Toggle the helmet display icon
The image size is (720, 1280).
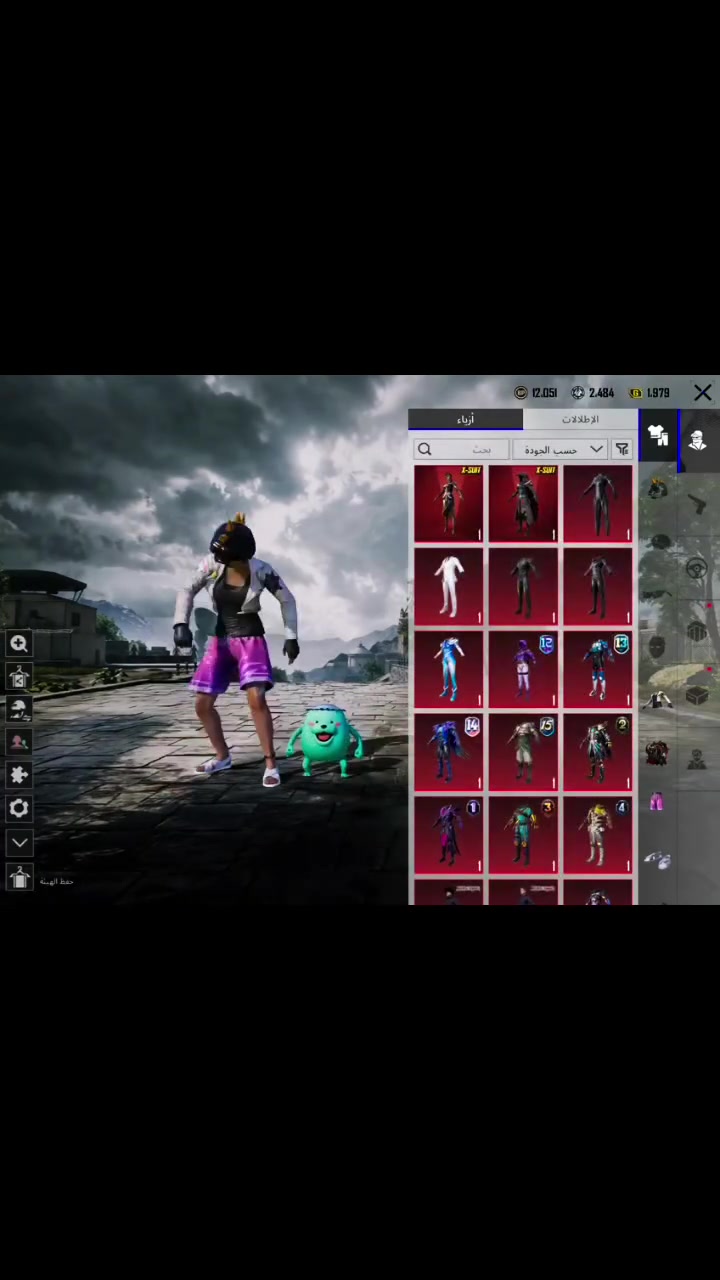19,709
